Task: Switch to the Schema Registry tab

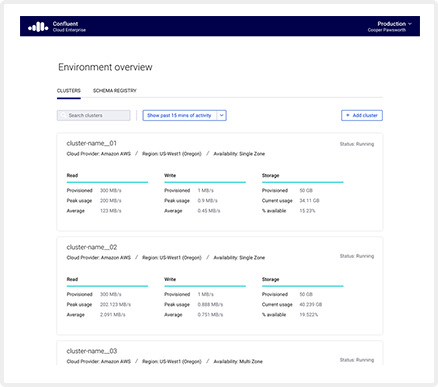Action: (115, 91)
